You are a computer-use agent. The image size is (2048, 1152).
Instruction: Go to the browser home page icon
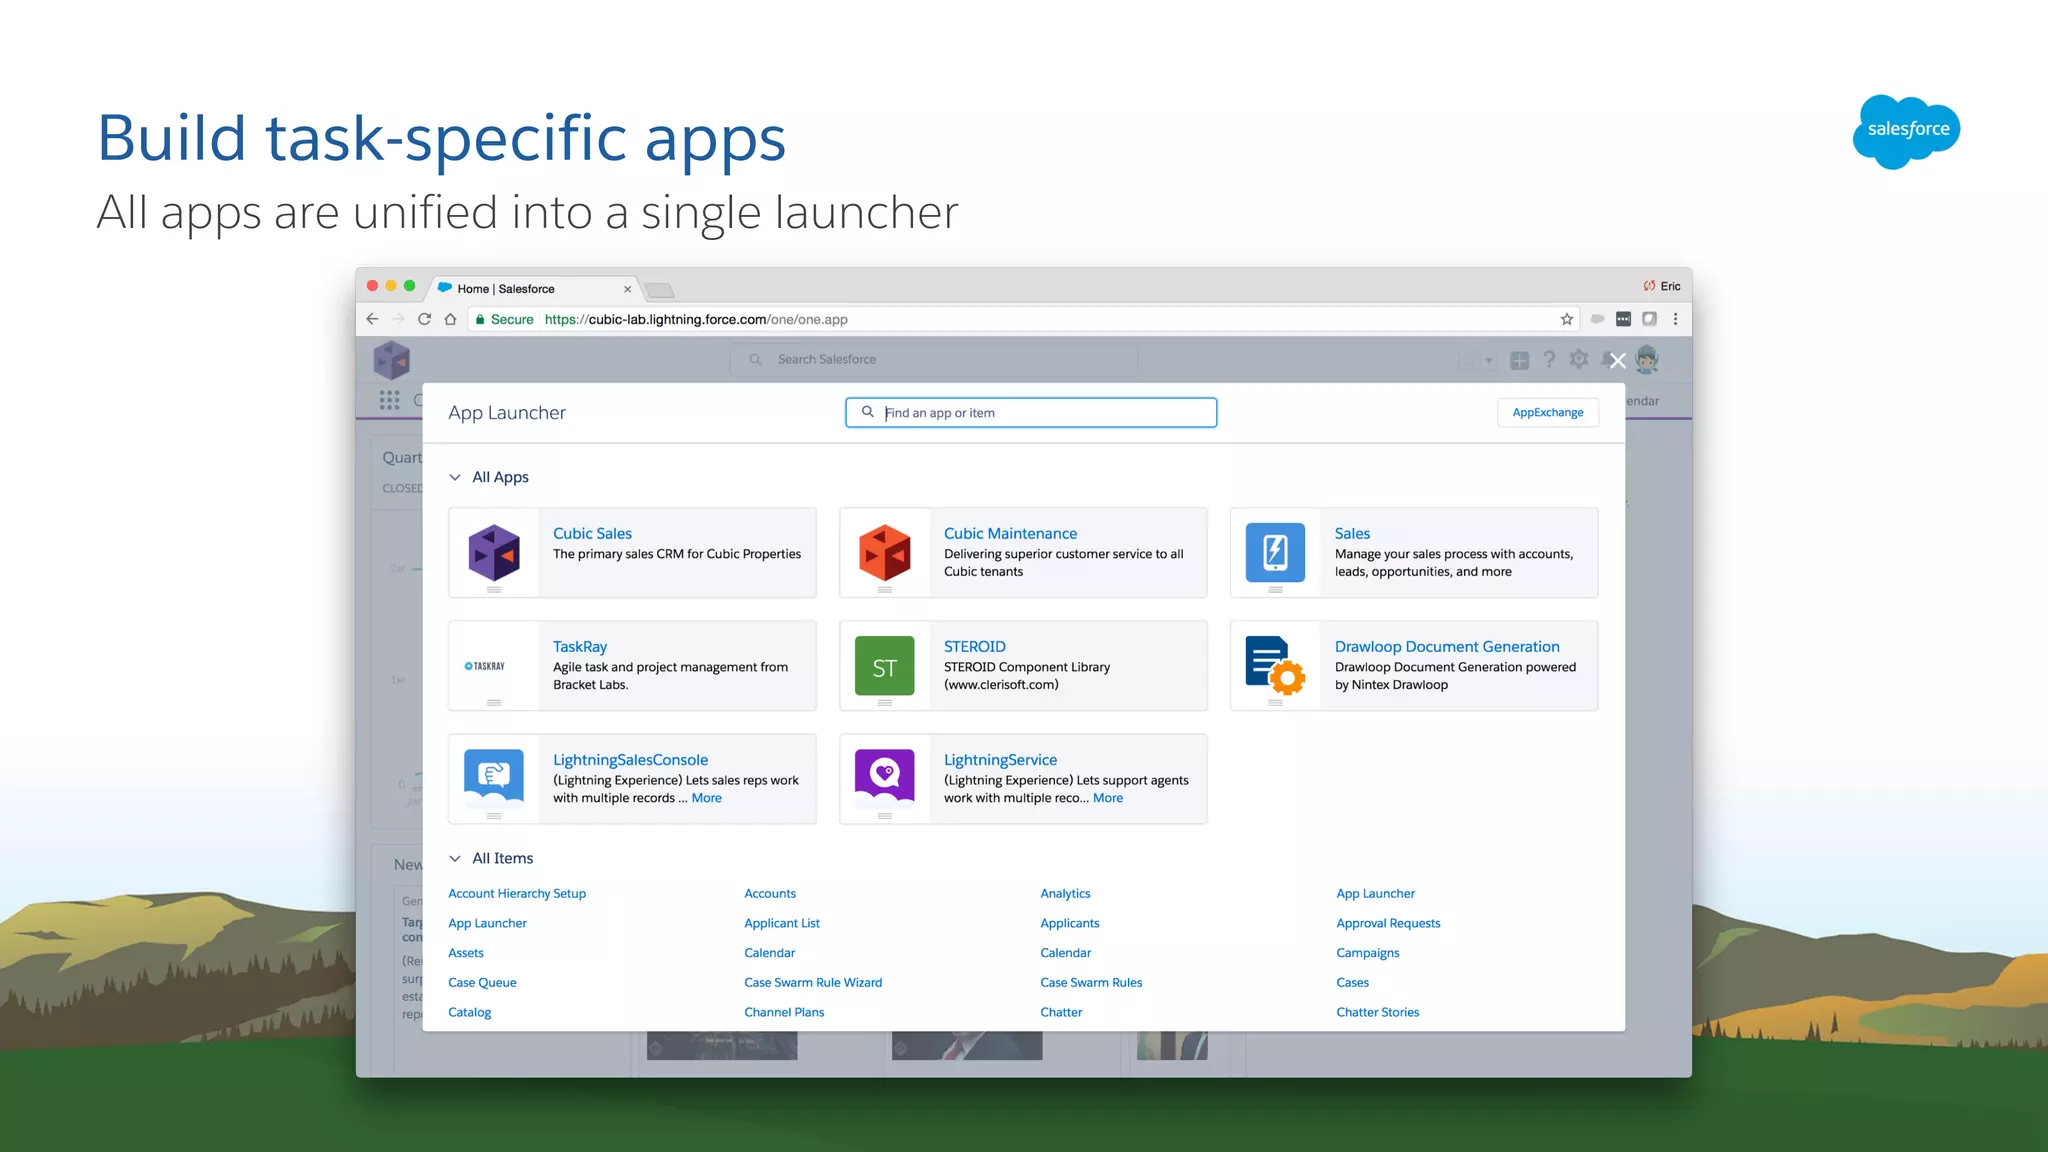tap(450, 319)
